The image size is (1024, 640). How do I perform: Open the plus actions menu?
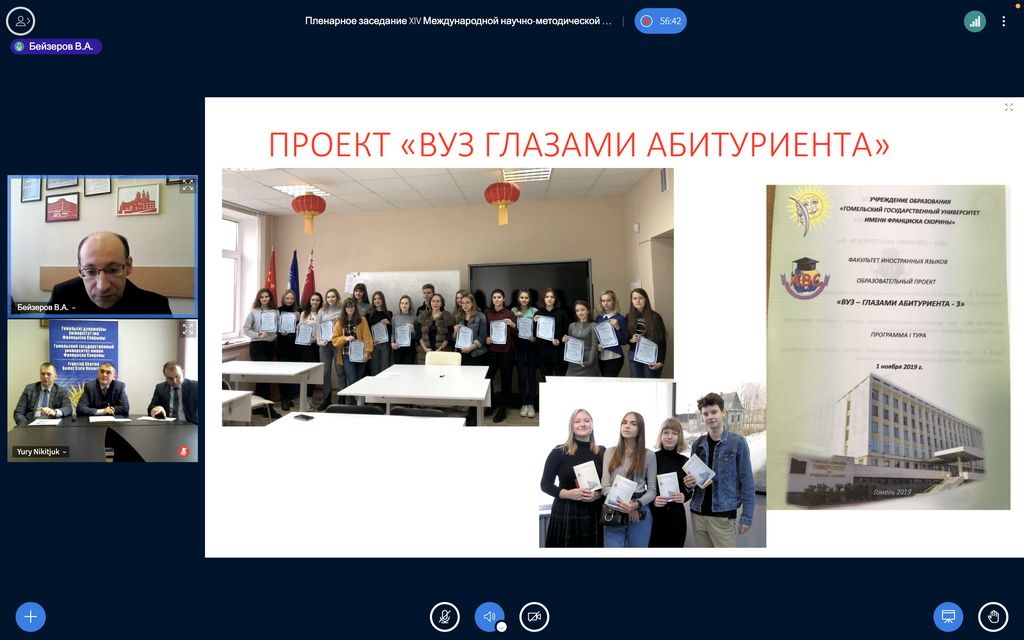pyautogui.click(x=30, y=616)
